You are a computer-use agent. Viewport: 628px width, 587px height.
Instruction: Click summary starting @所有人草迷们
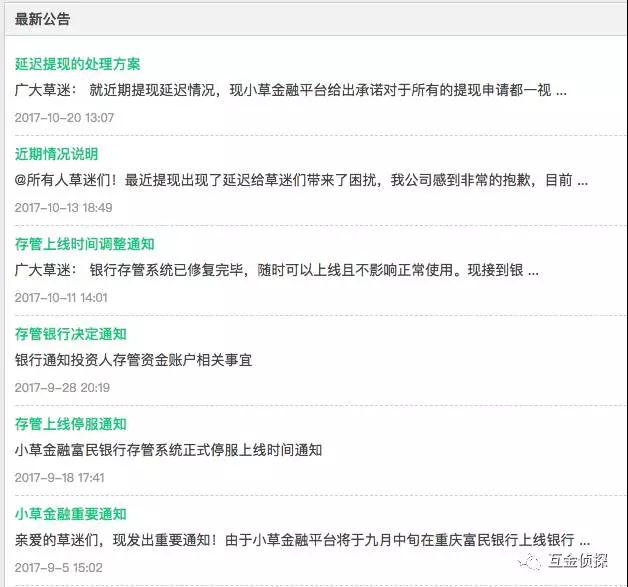click(x=300, y=180)
